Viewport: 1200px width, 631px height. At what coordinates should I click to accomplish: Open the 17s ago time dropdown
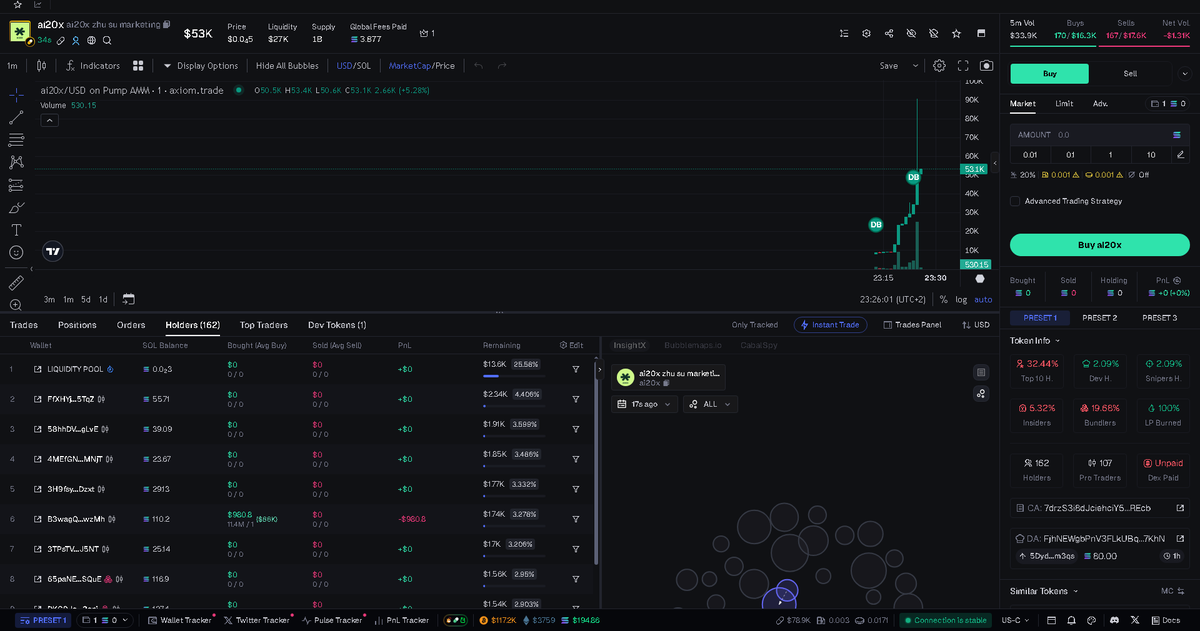644,404
